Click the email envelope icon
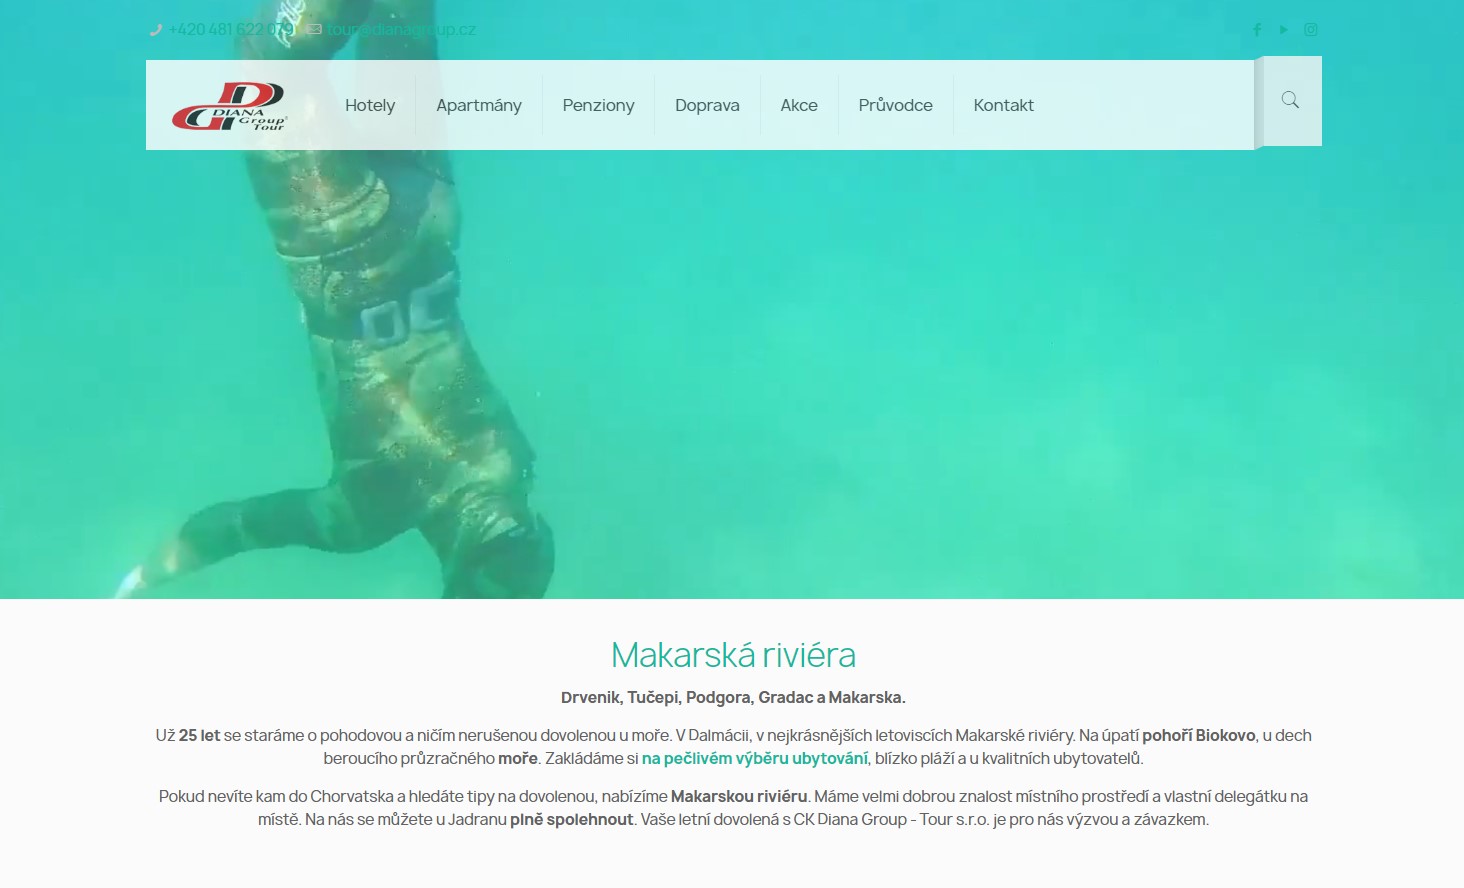The height and width of the screenshot is (888, 1464). 314,30
